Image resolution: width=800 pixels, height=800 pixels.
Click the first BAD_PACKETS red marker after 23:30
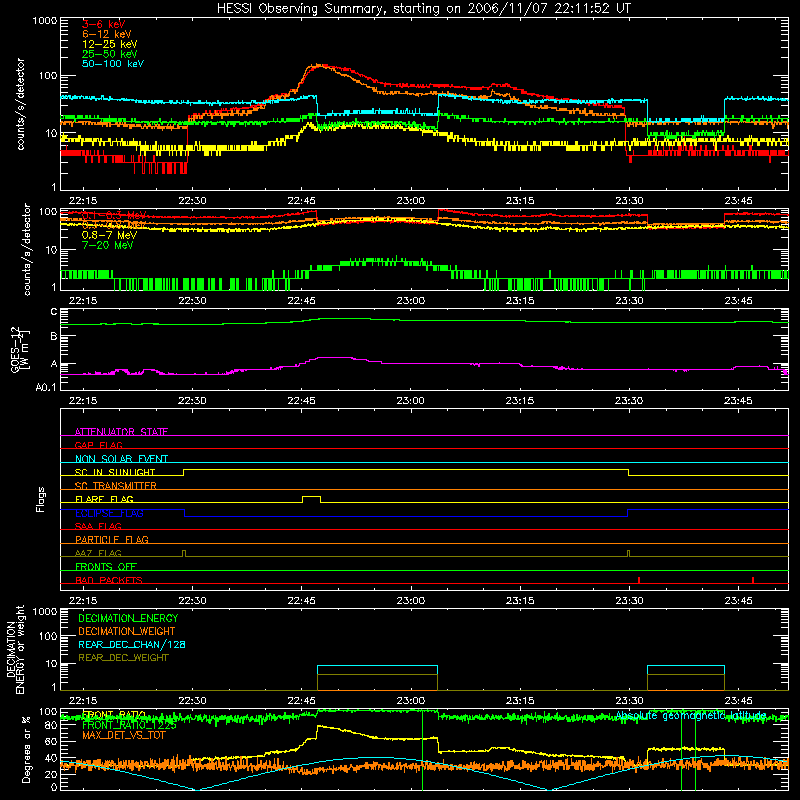[639, 580]
